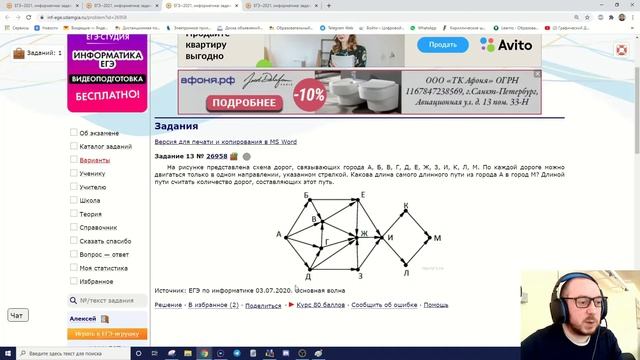The image size is (640, 360).
Task: Tick the box beside Школа
Action: [73, 200]
